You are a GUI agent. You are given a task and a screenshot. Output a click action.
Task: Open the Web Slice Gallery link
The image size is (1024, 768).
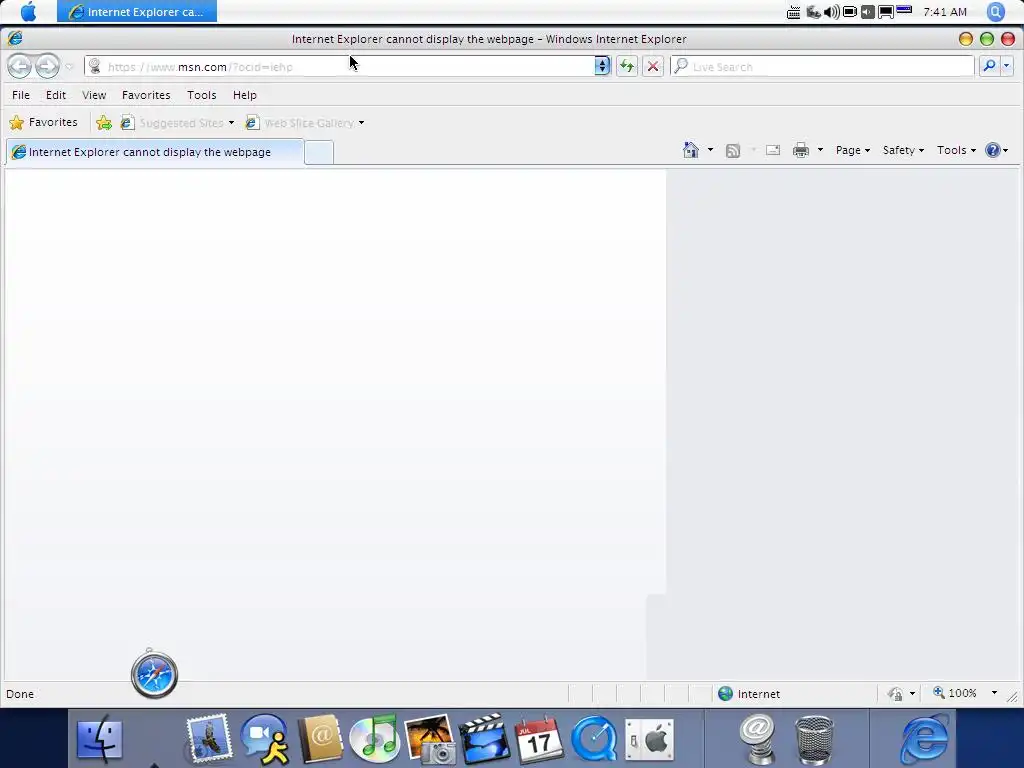(x=300, y=123)
